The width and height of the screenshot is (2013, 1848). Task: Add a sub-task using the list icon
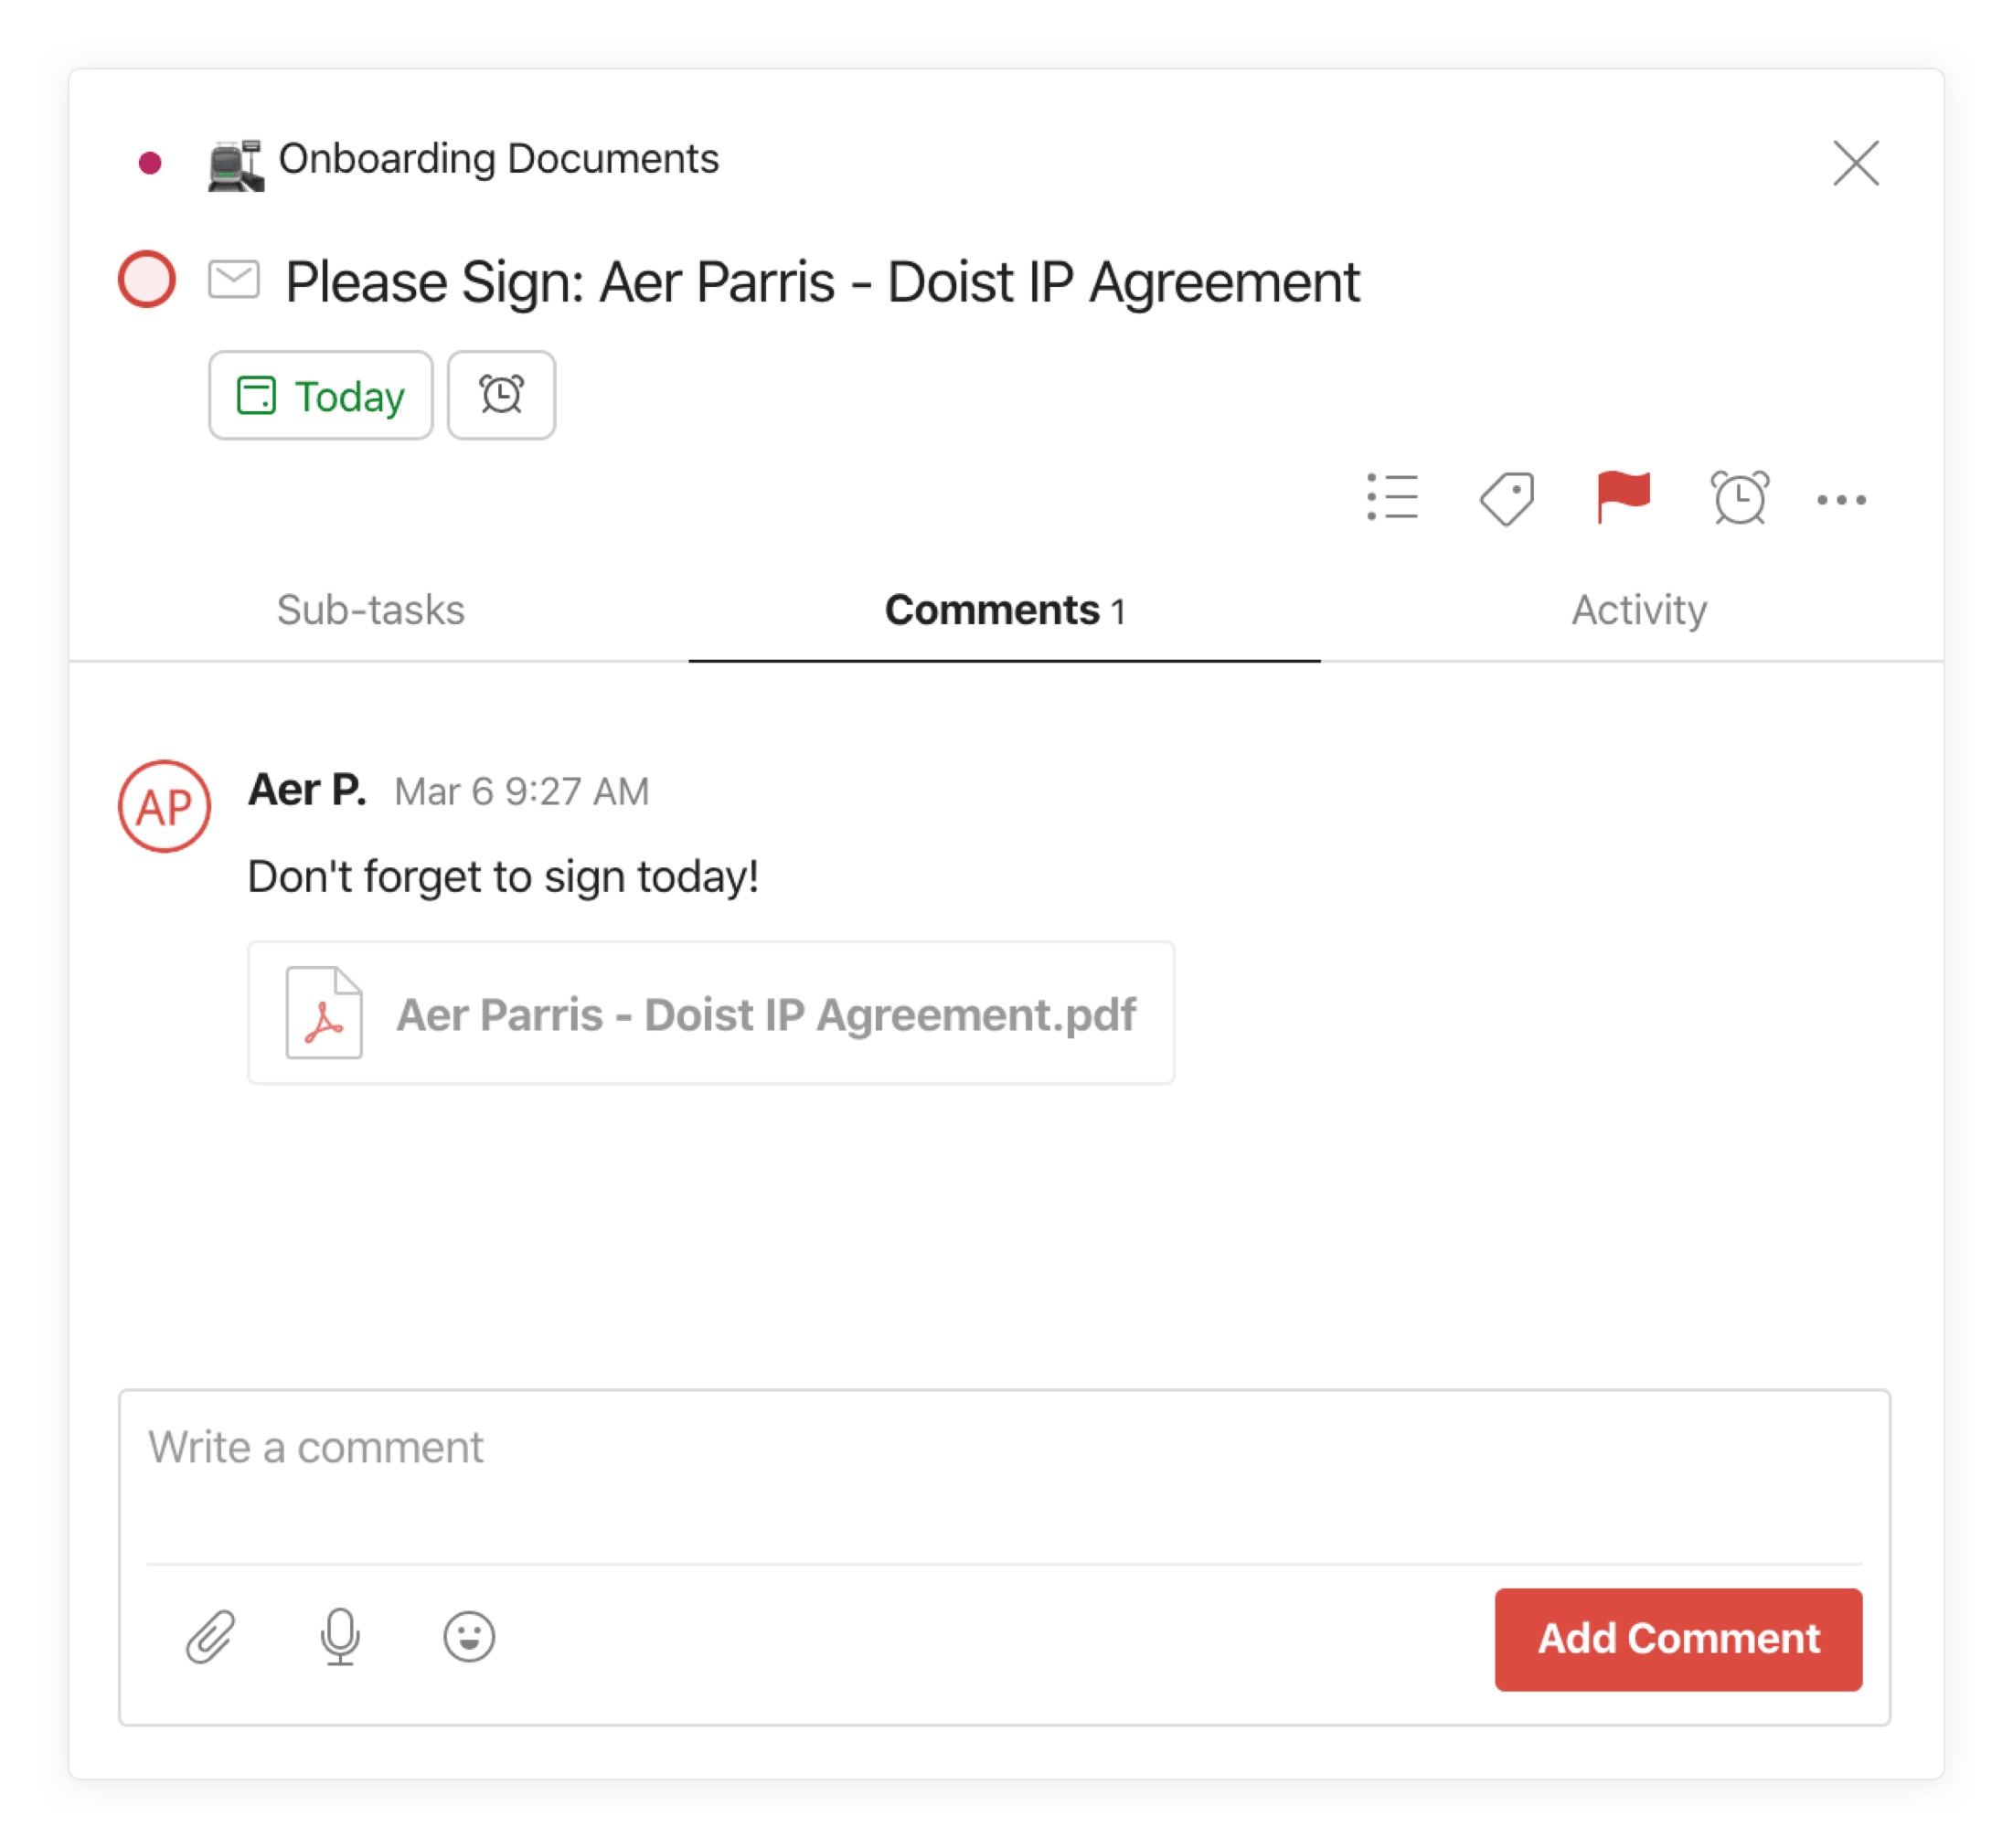tap(1392, 498)
